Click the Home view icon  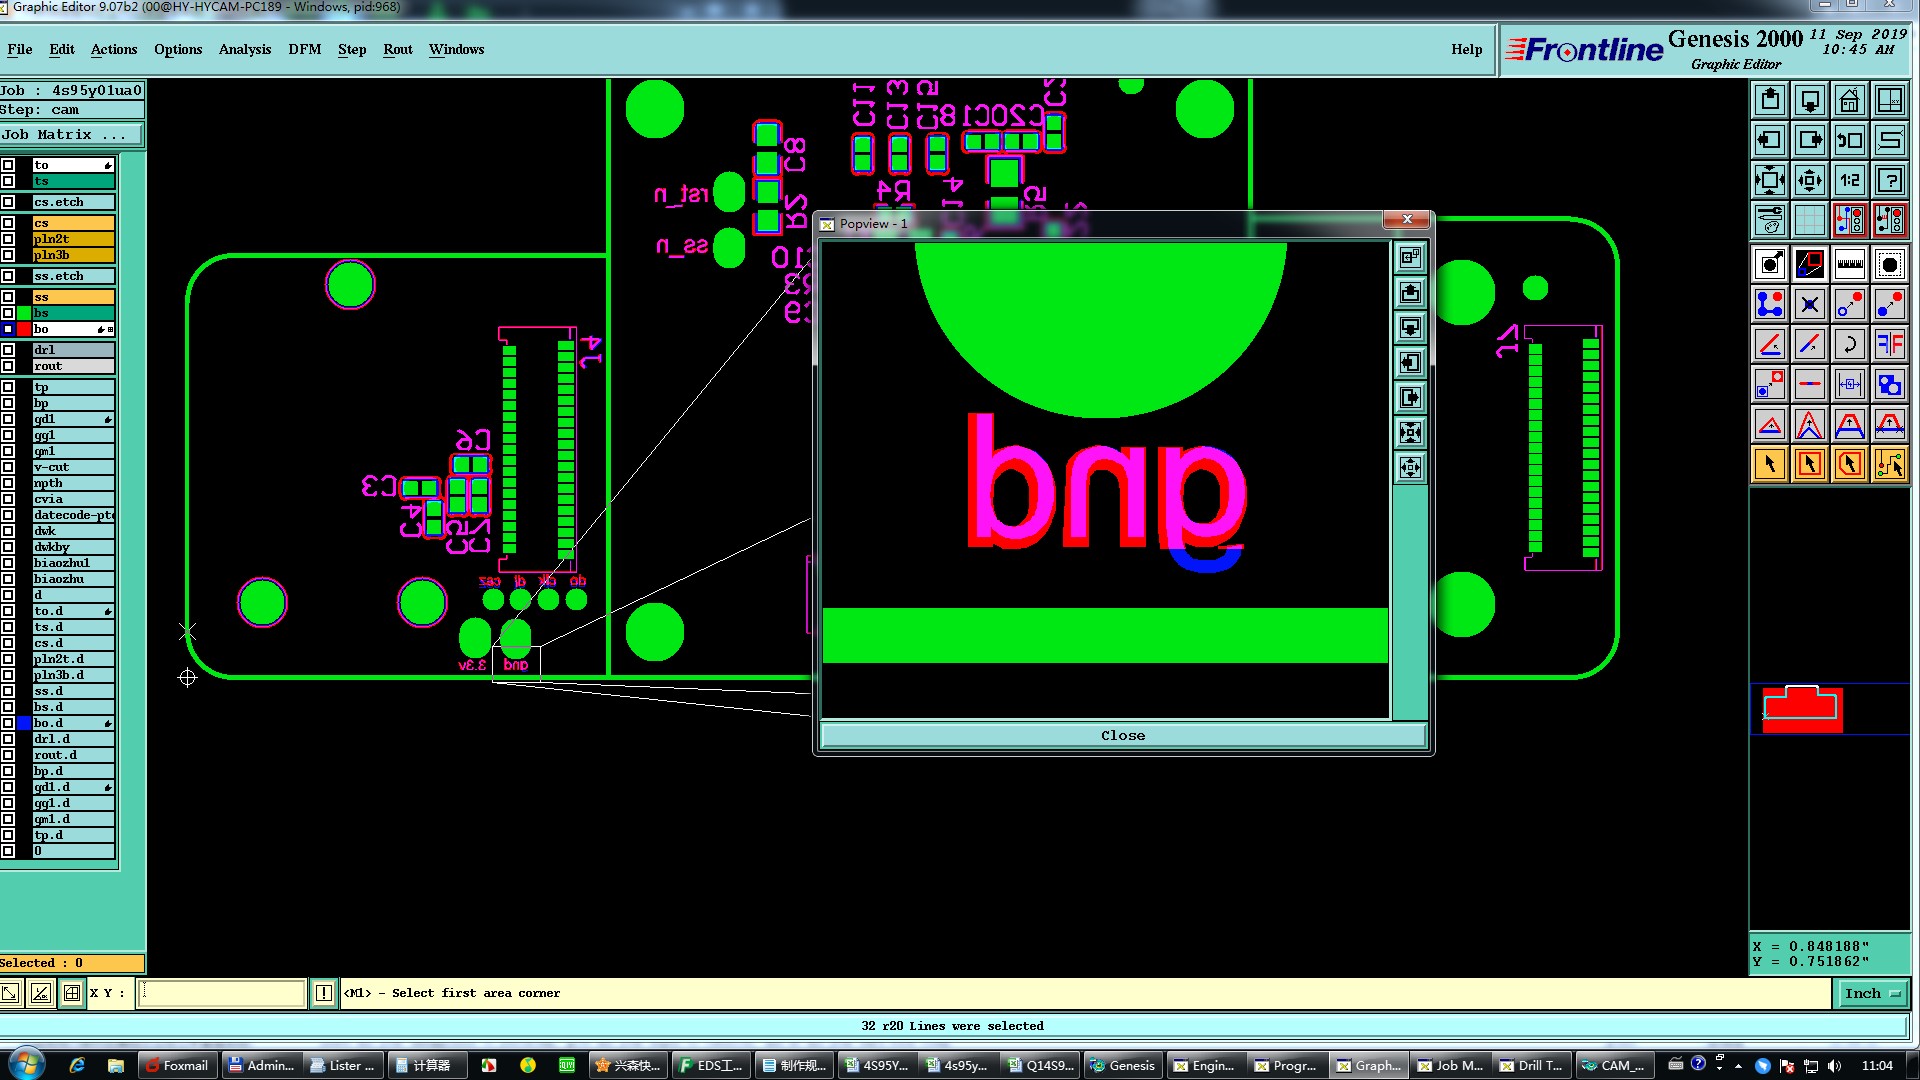coord(1849,100)
